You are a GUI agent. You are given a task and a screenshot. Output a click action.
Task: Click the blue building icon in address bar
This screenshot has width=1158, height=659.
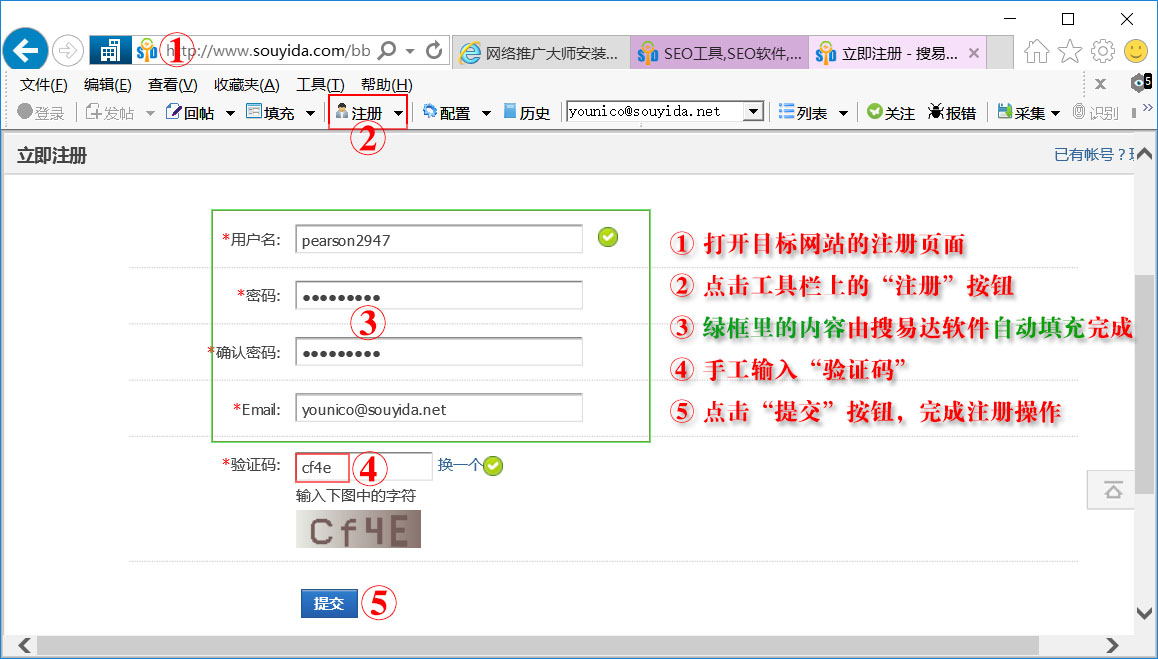(x=110, y=50)
